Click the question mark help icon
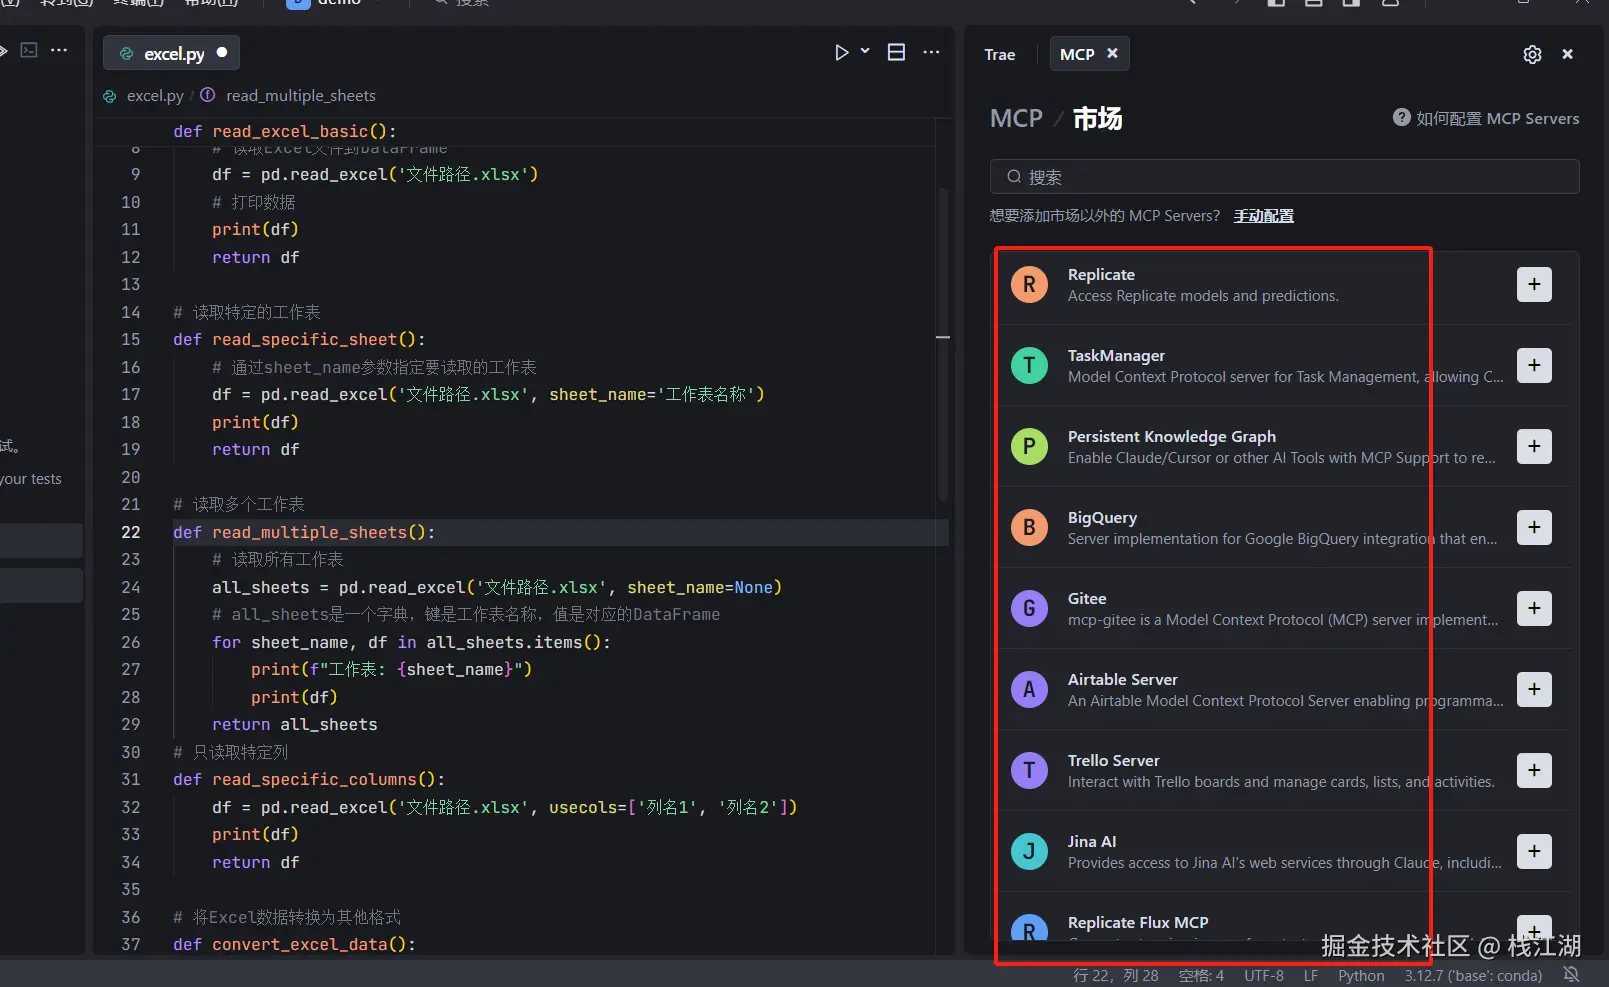The image size is (1609, 987). [x=1402, y=117]
